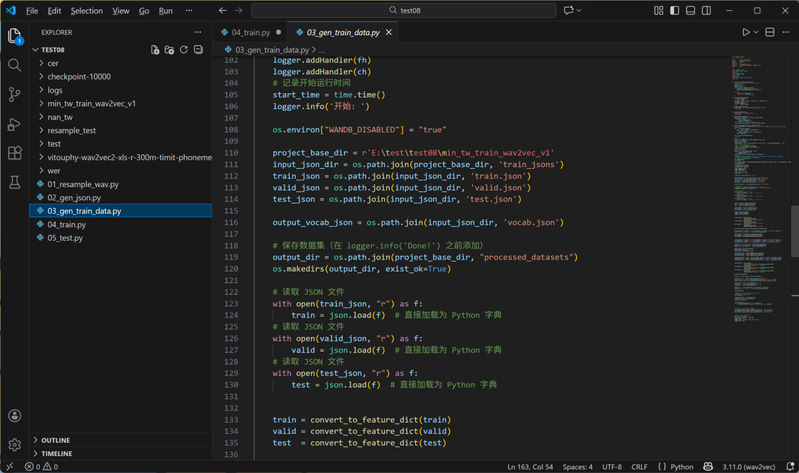Open the dropdown arrow beside Run Python File
Screen dimensions: 799x473
(x=756, y=32)
